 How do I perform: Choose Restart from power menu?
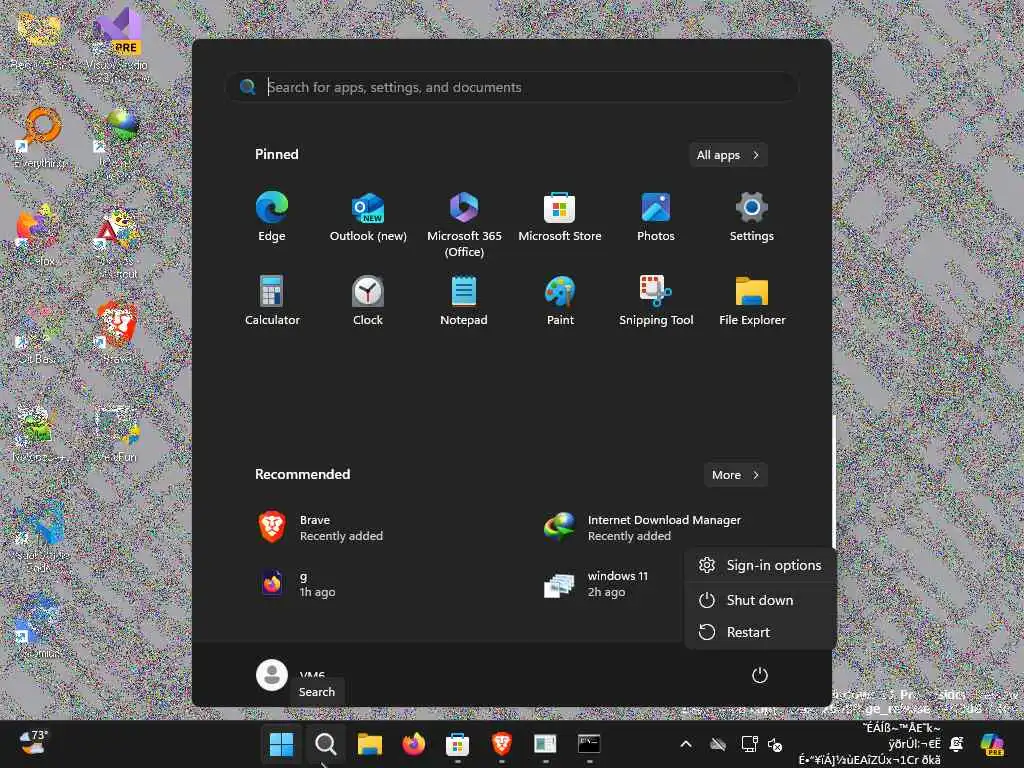[760, 632]
